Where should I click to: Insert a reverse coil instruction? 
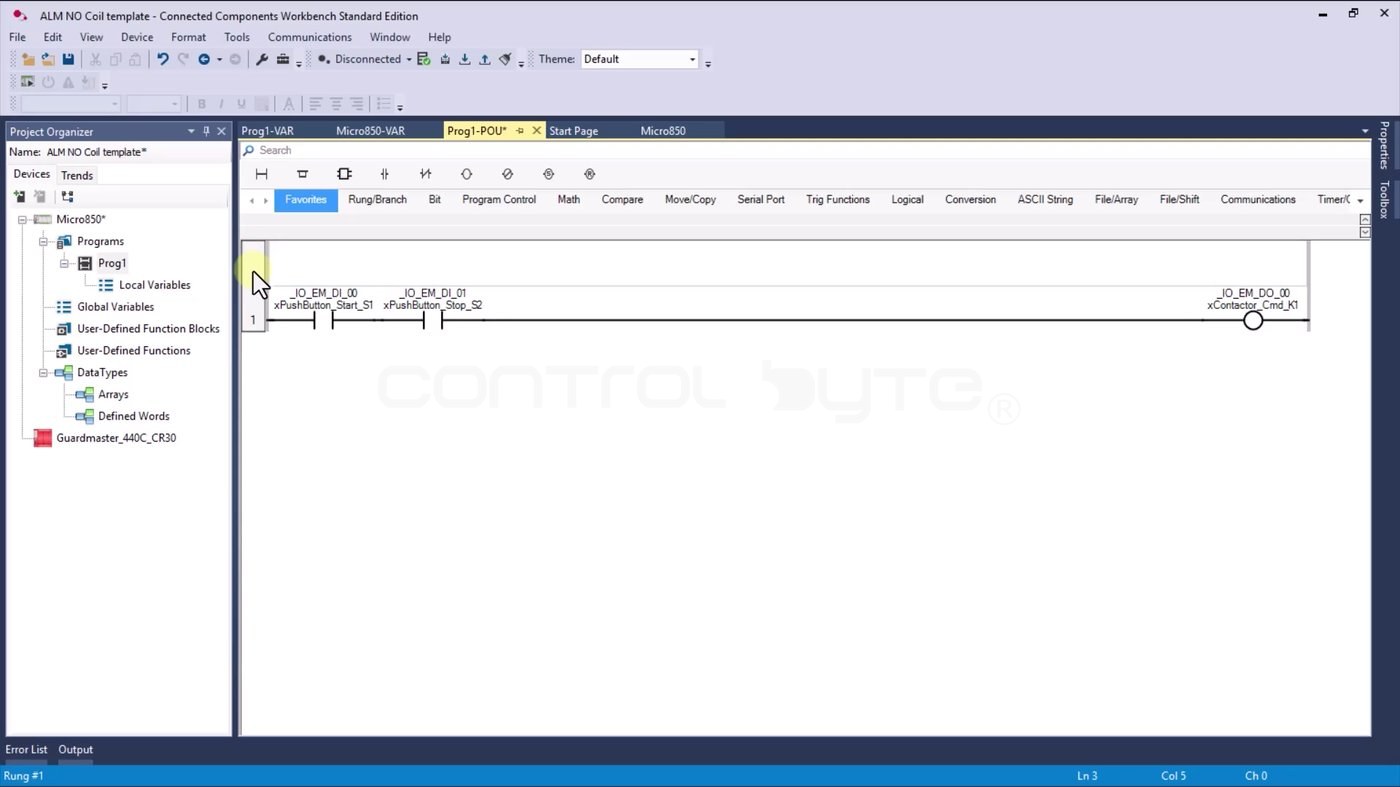(507, 174)
